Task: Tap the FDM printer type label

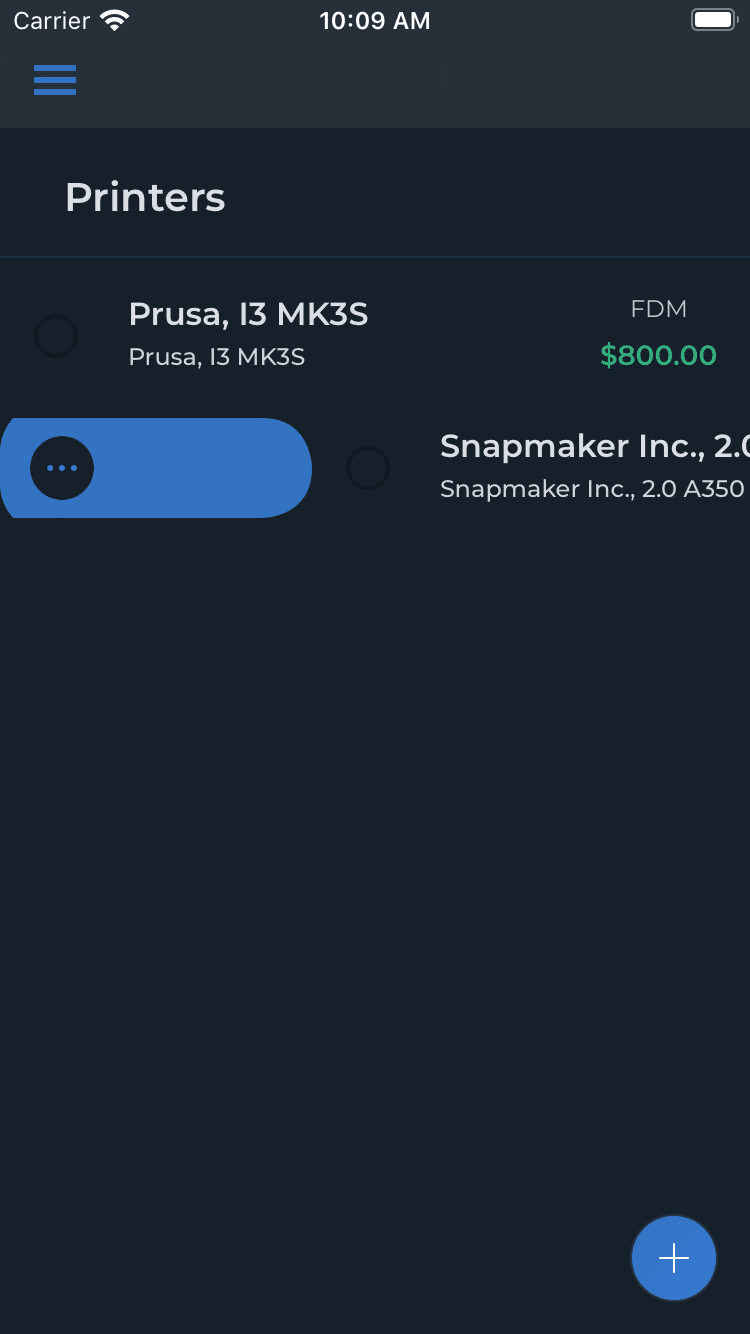Action: point(659,309)
